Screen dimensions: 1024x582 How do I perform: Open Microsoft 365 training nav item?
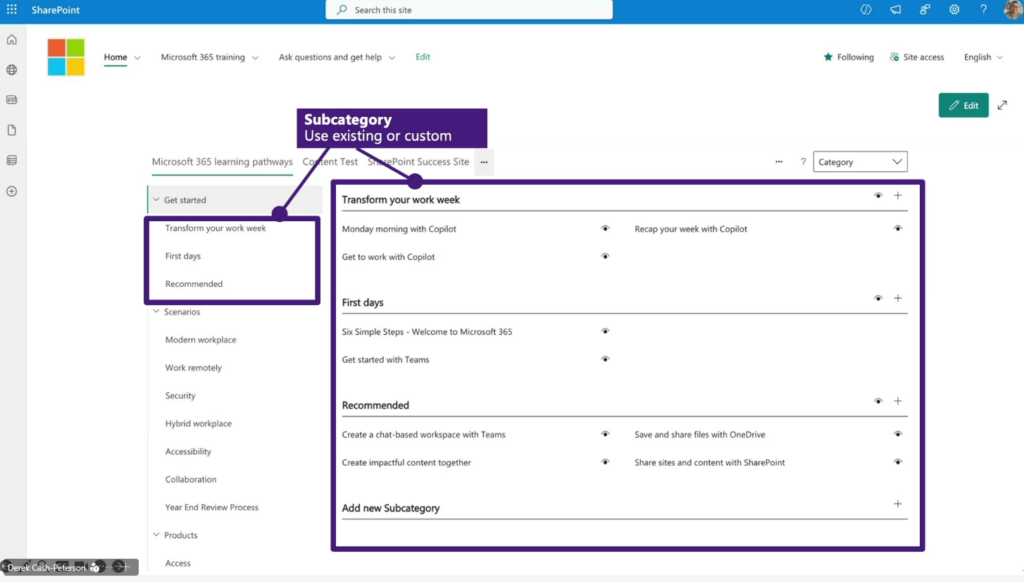[x=202, y=57]
